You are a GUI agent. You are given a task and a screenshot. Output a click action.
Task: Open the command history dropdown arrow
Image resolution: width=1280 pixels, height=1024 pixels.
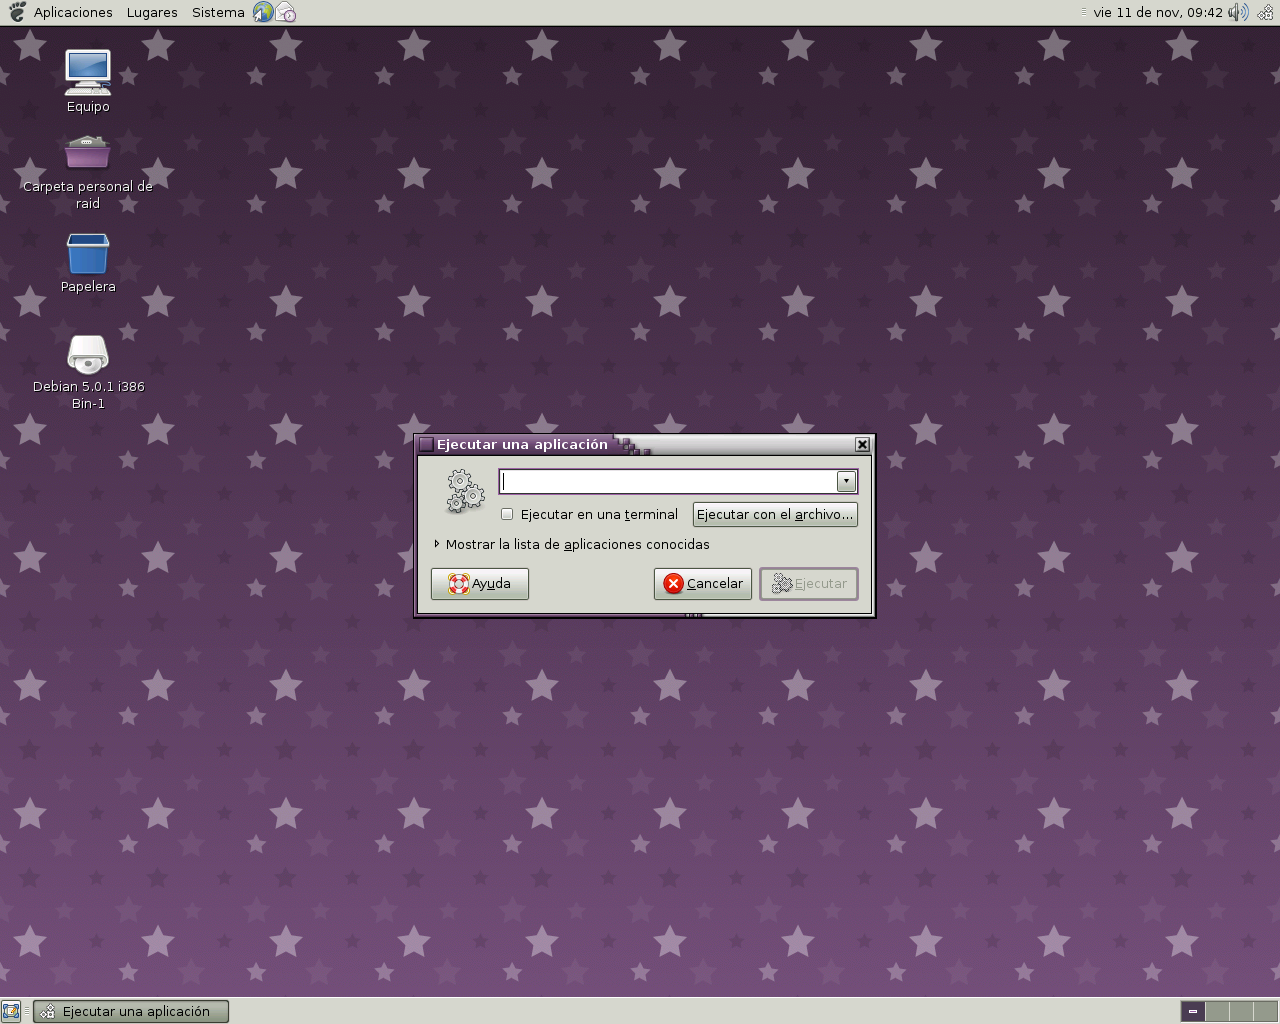[x=845, y=481]
